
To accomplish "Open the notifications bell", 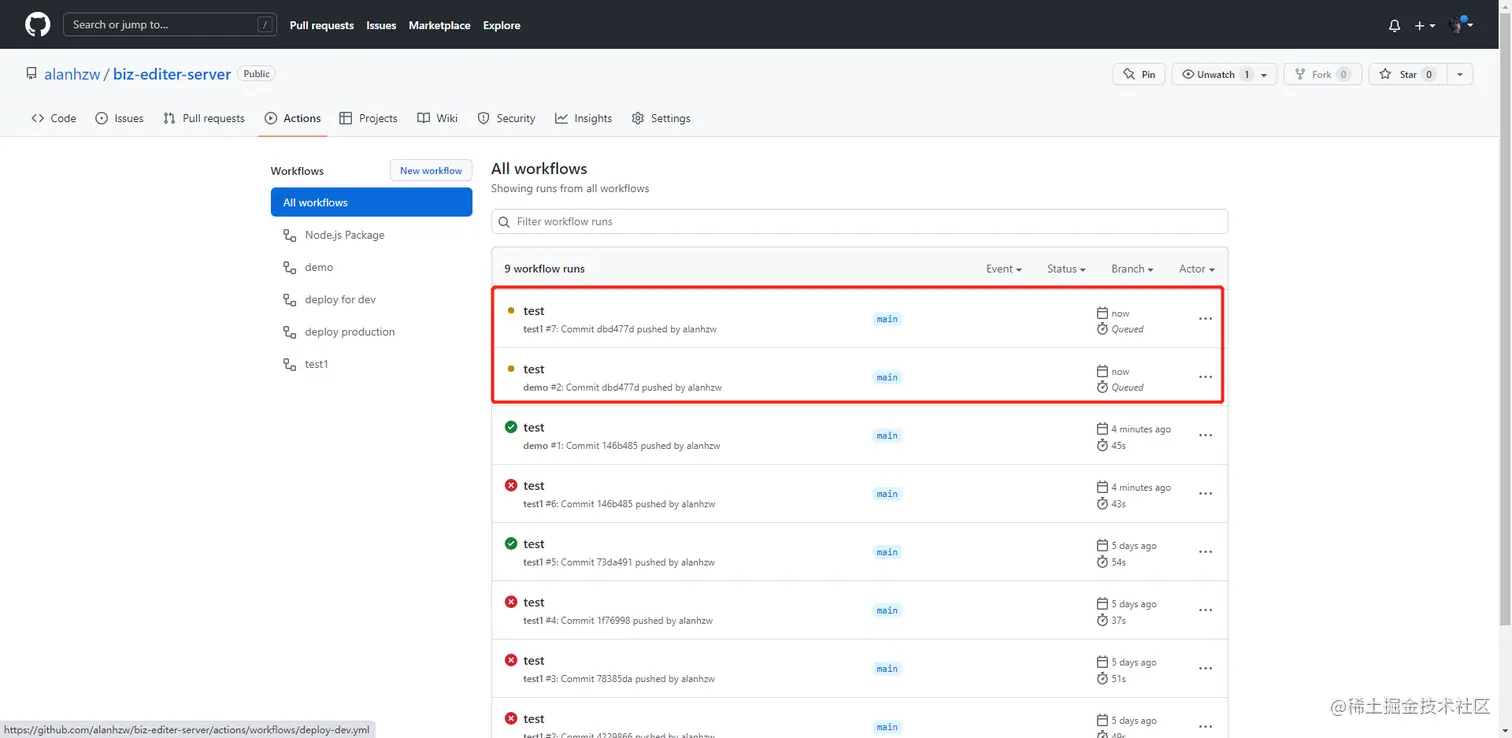I will pos(1394,26).
